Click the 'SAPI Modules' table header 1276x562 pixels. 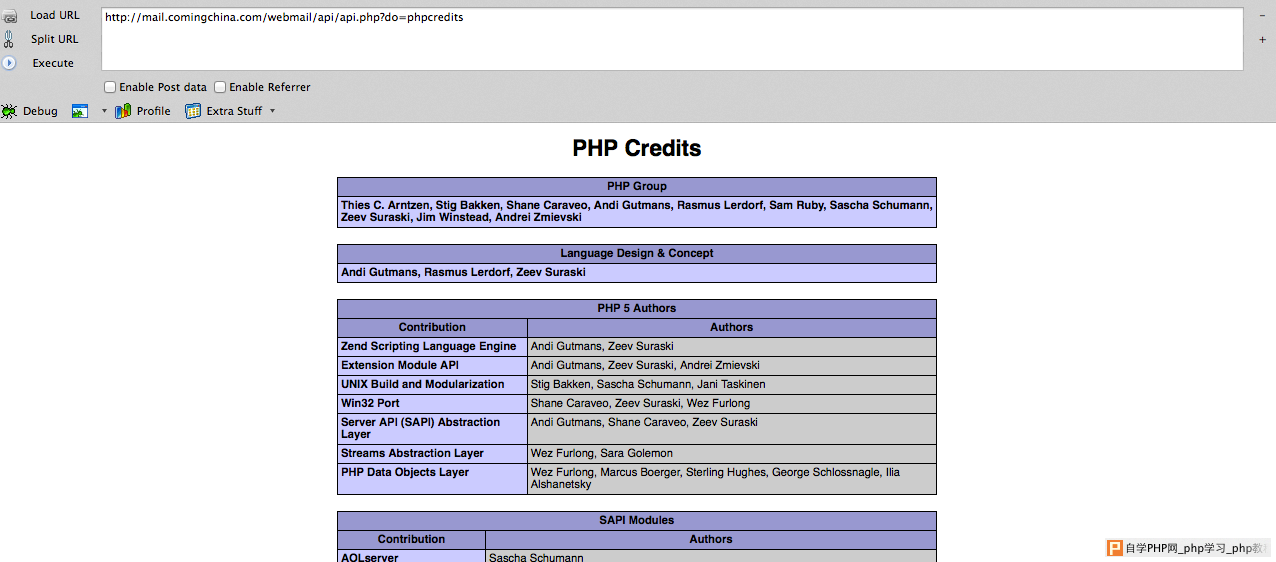pyautogui.click(x=637, y=521)
